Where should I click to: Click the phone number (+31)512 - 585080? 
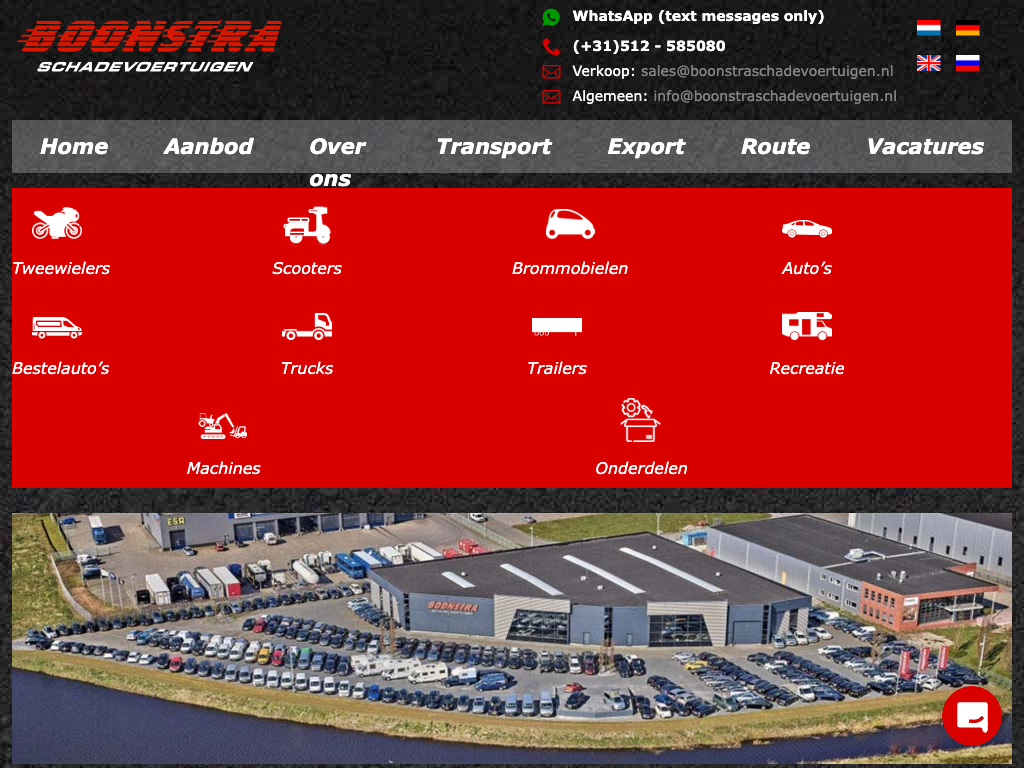tap(648, 46)
